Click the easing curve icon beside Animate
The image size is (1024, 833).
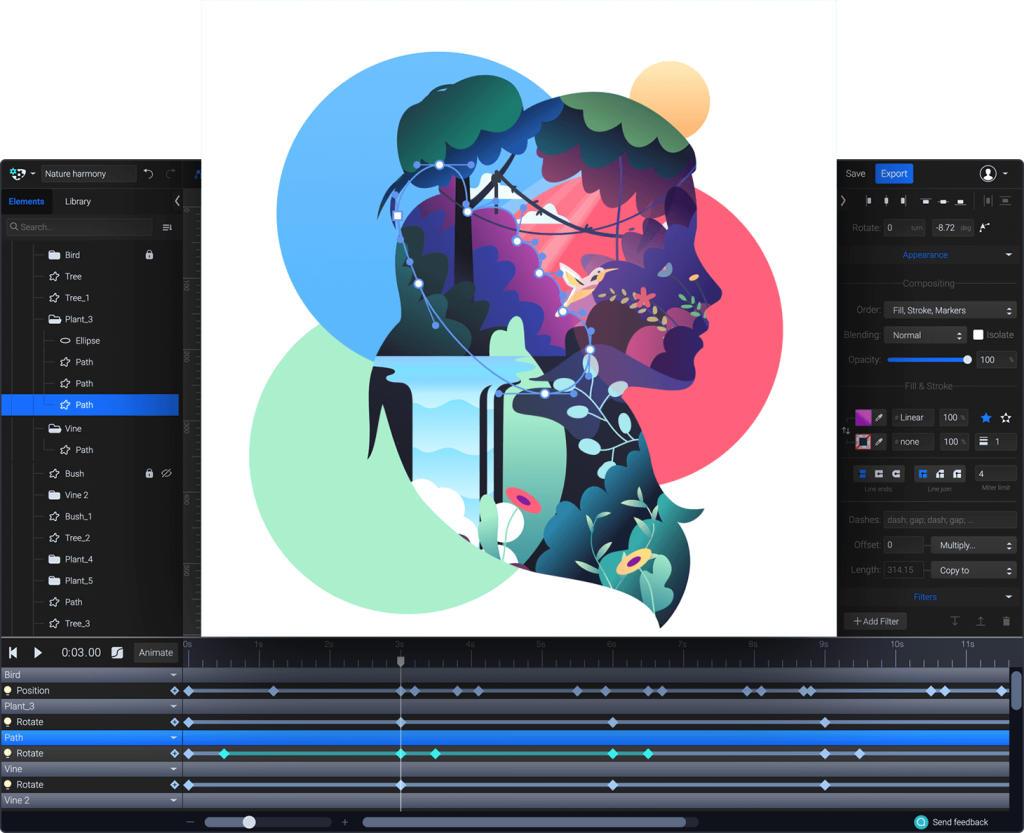pos(117,653)
